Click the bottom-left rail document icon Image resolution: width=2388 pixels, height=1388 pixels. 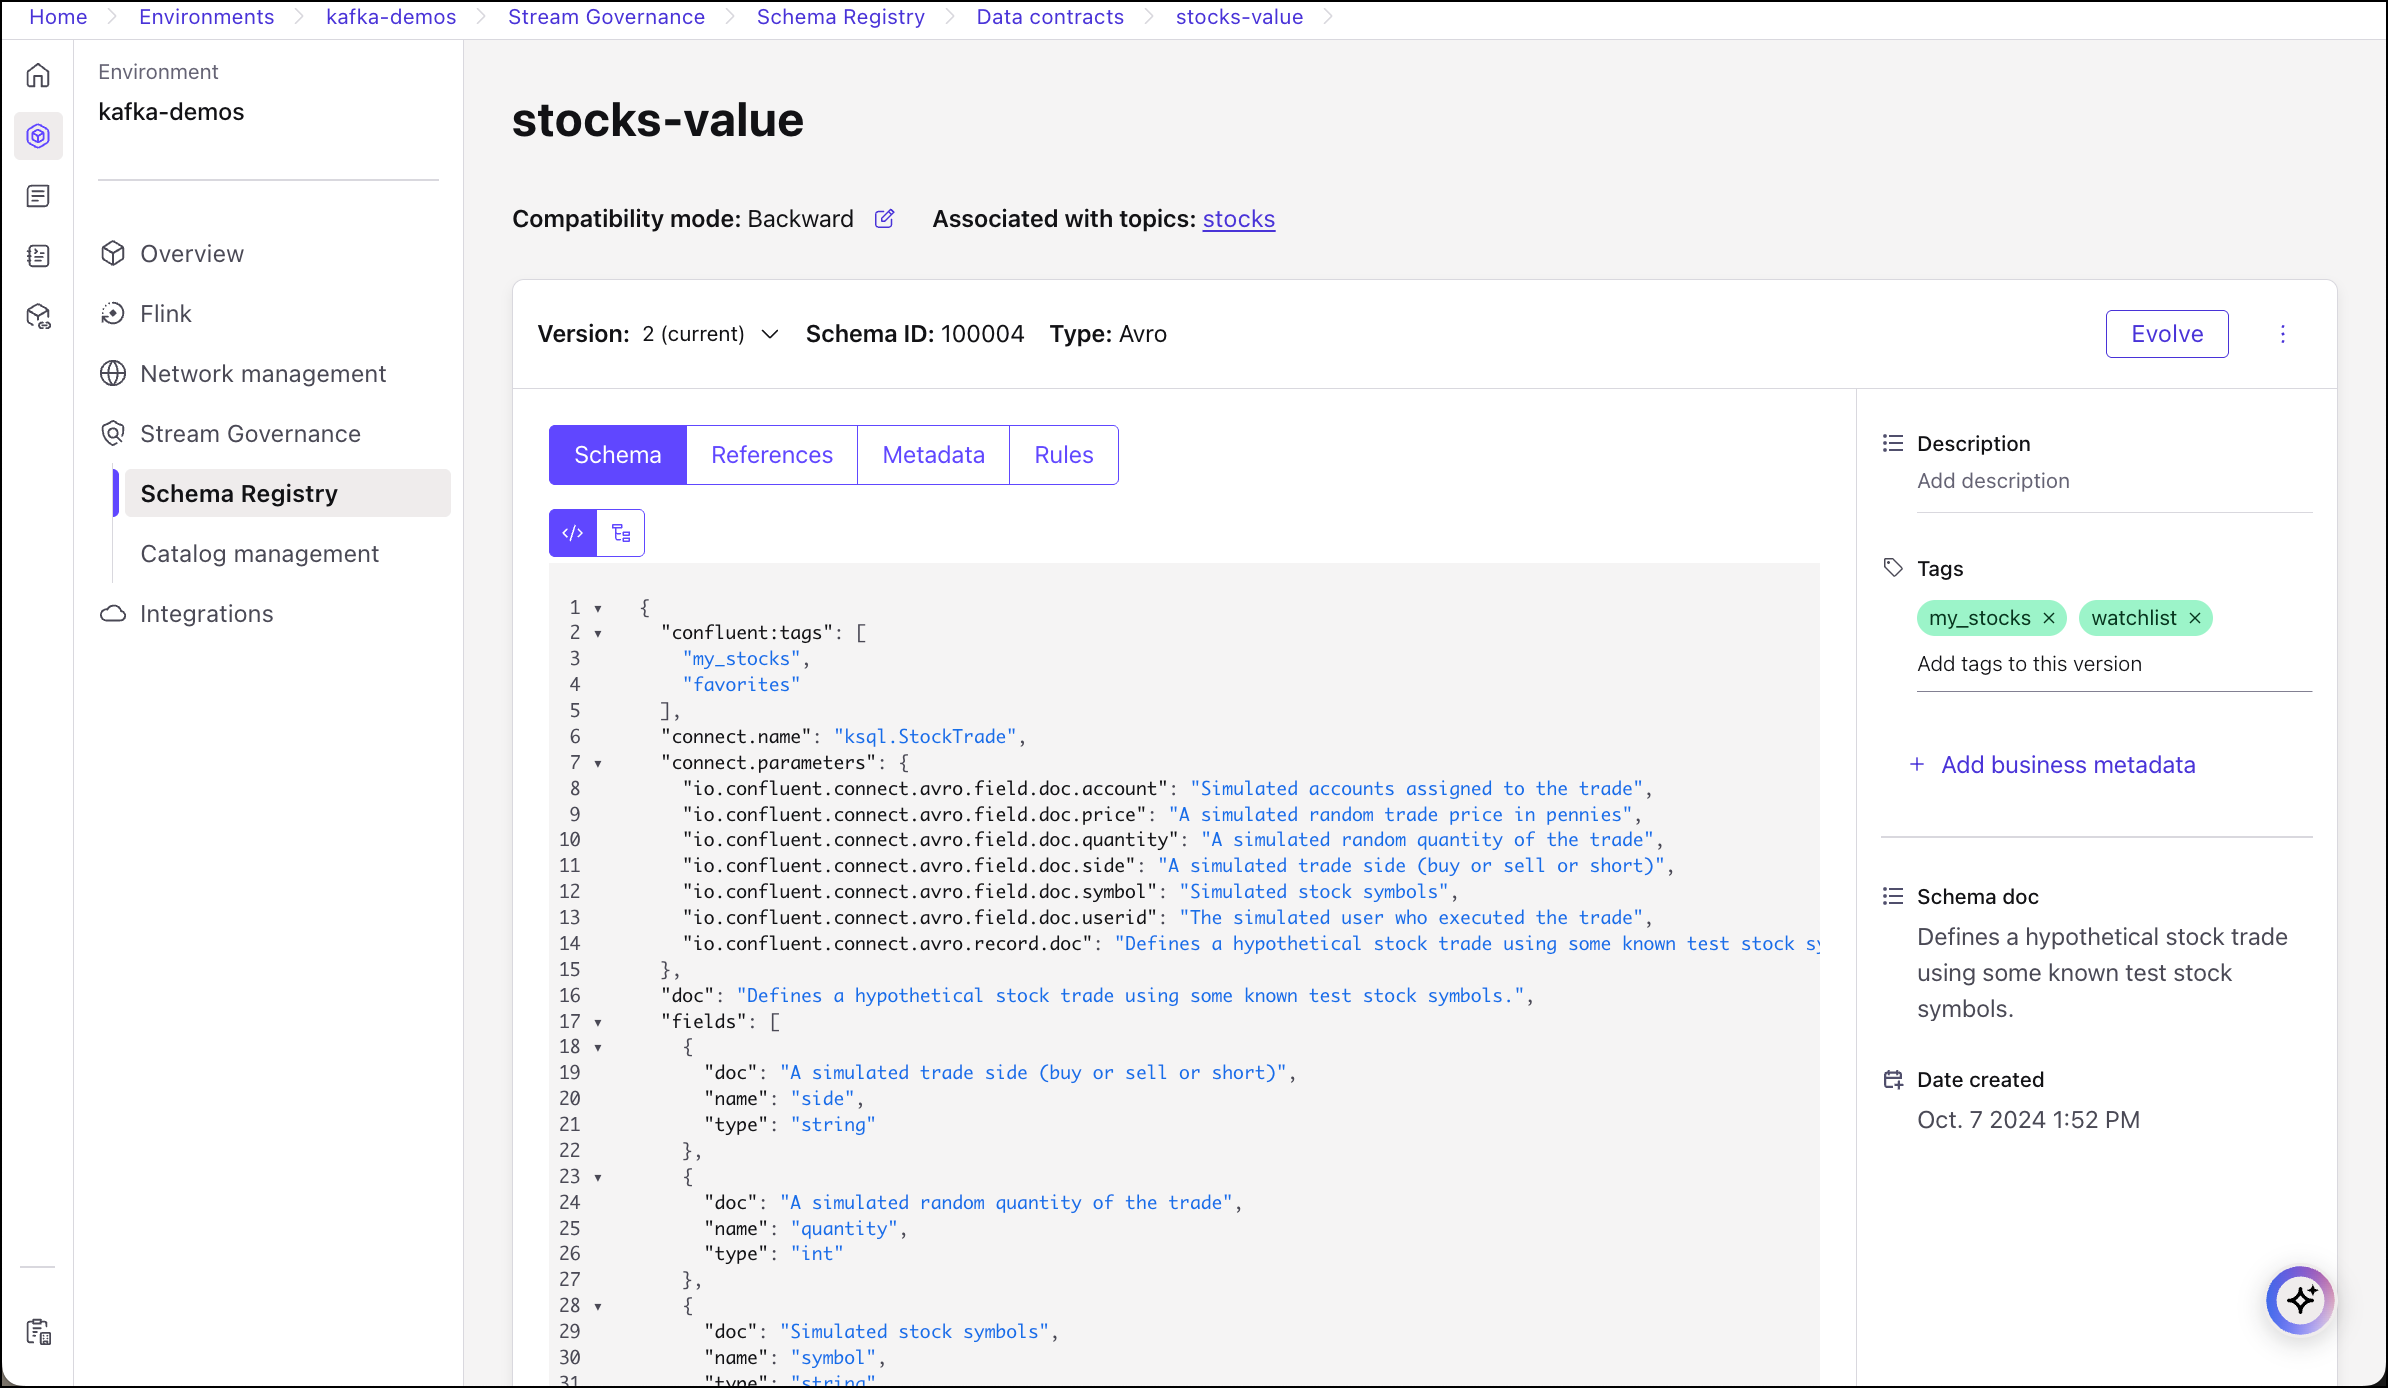[38, 1331]
